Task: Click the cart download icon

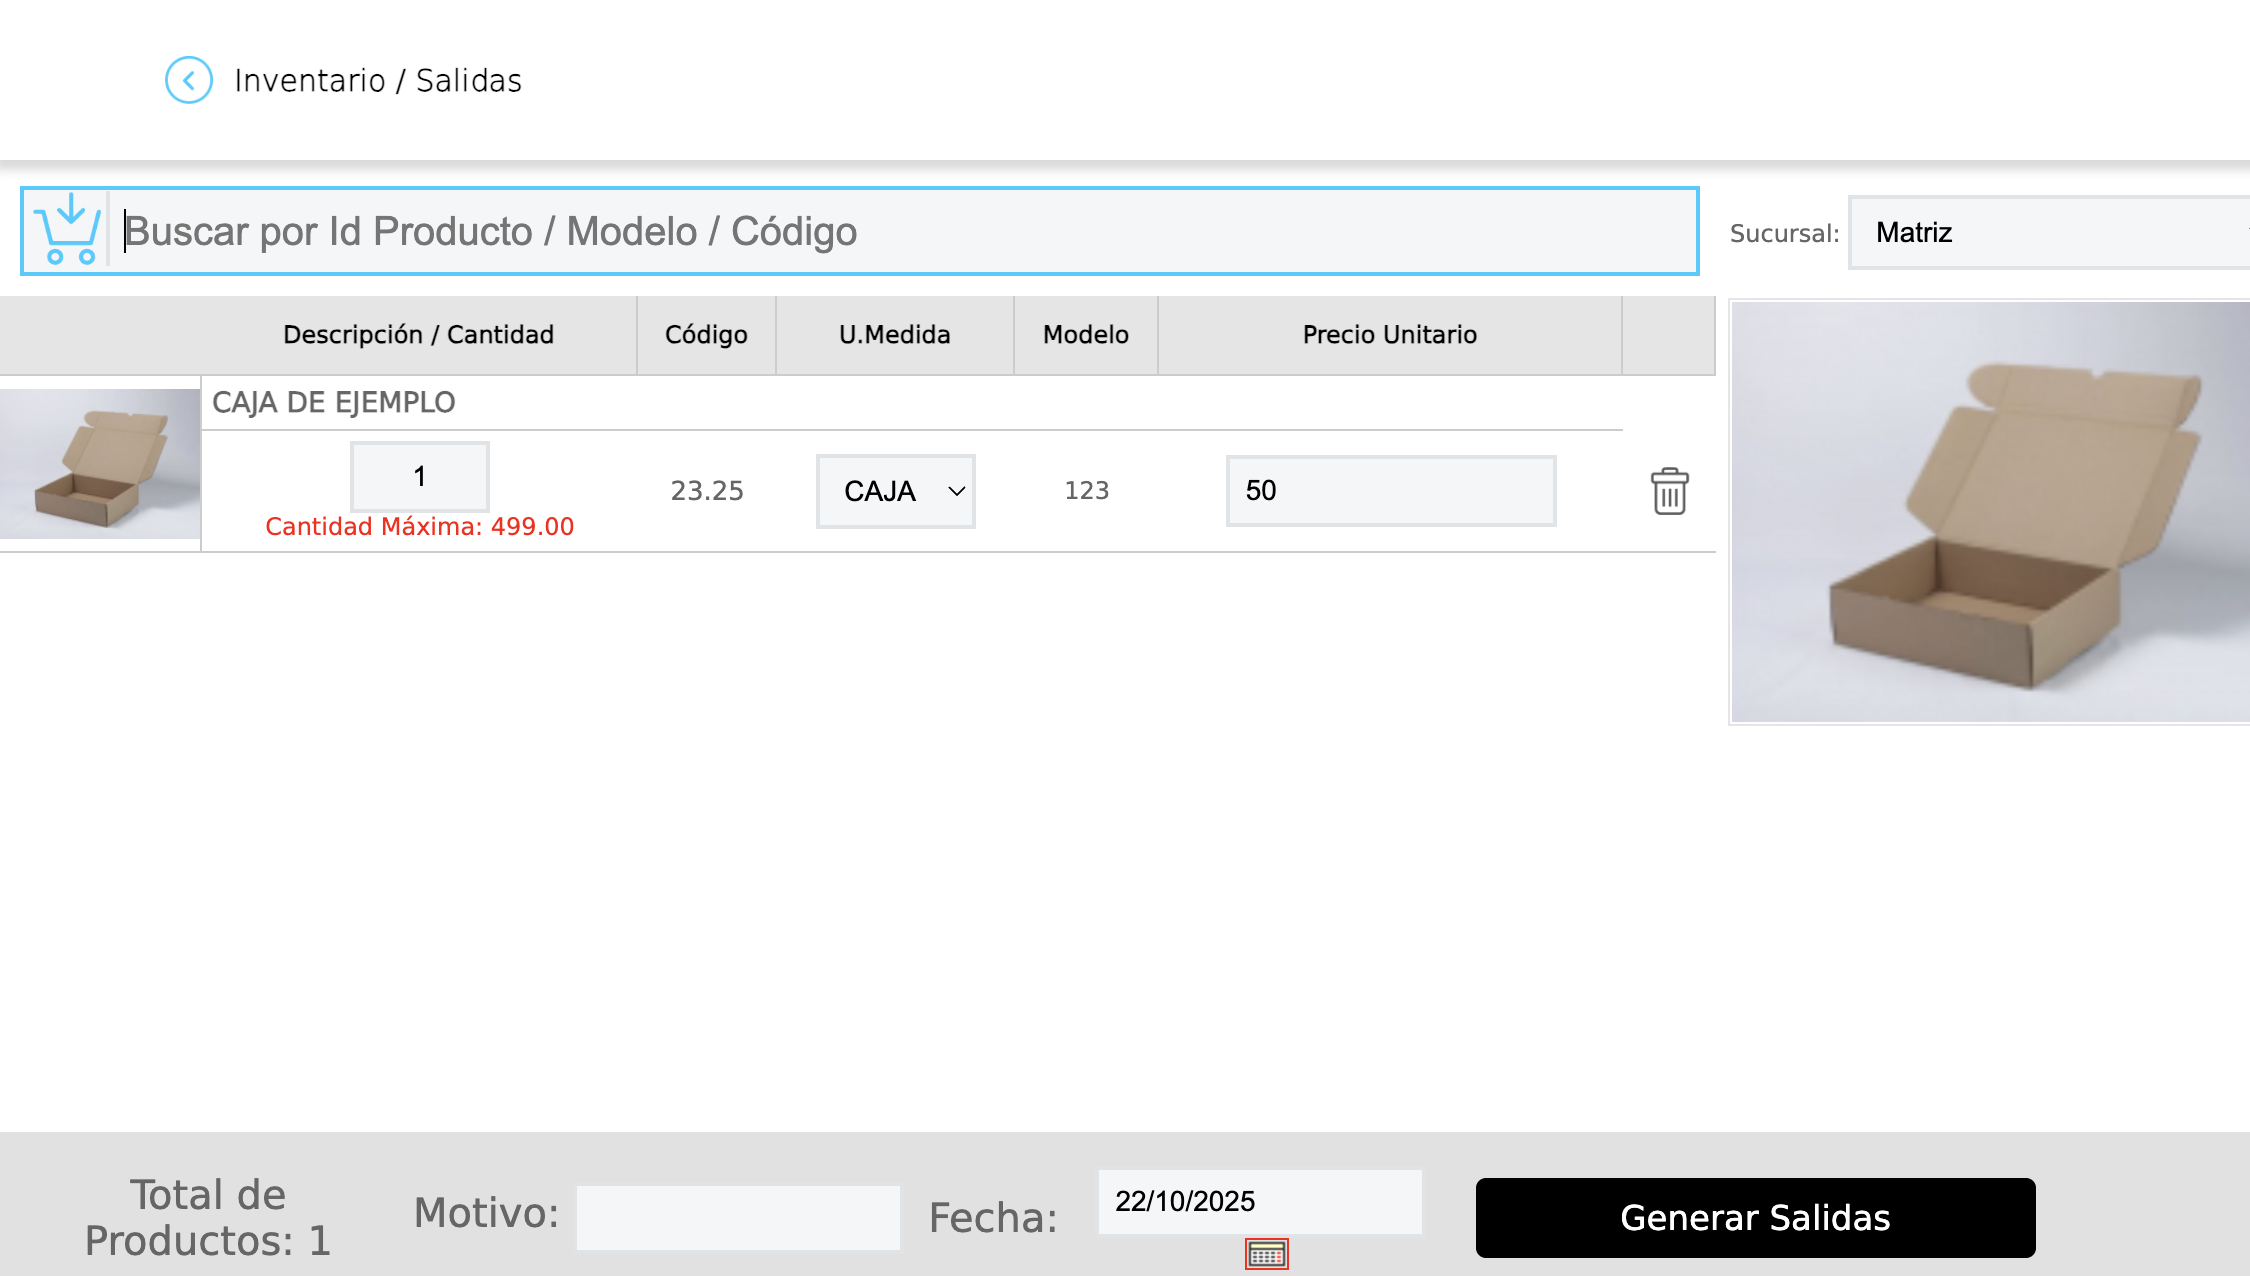Action: (x=67, y=230)
